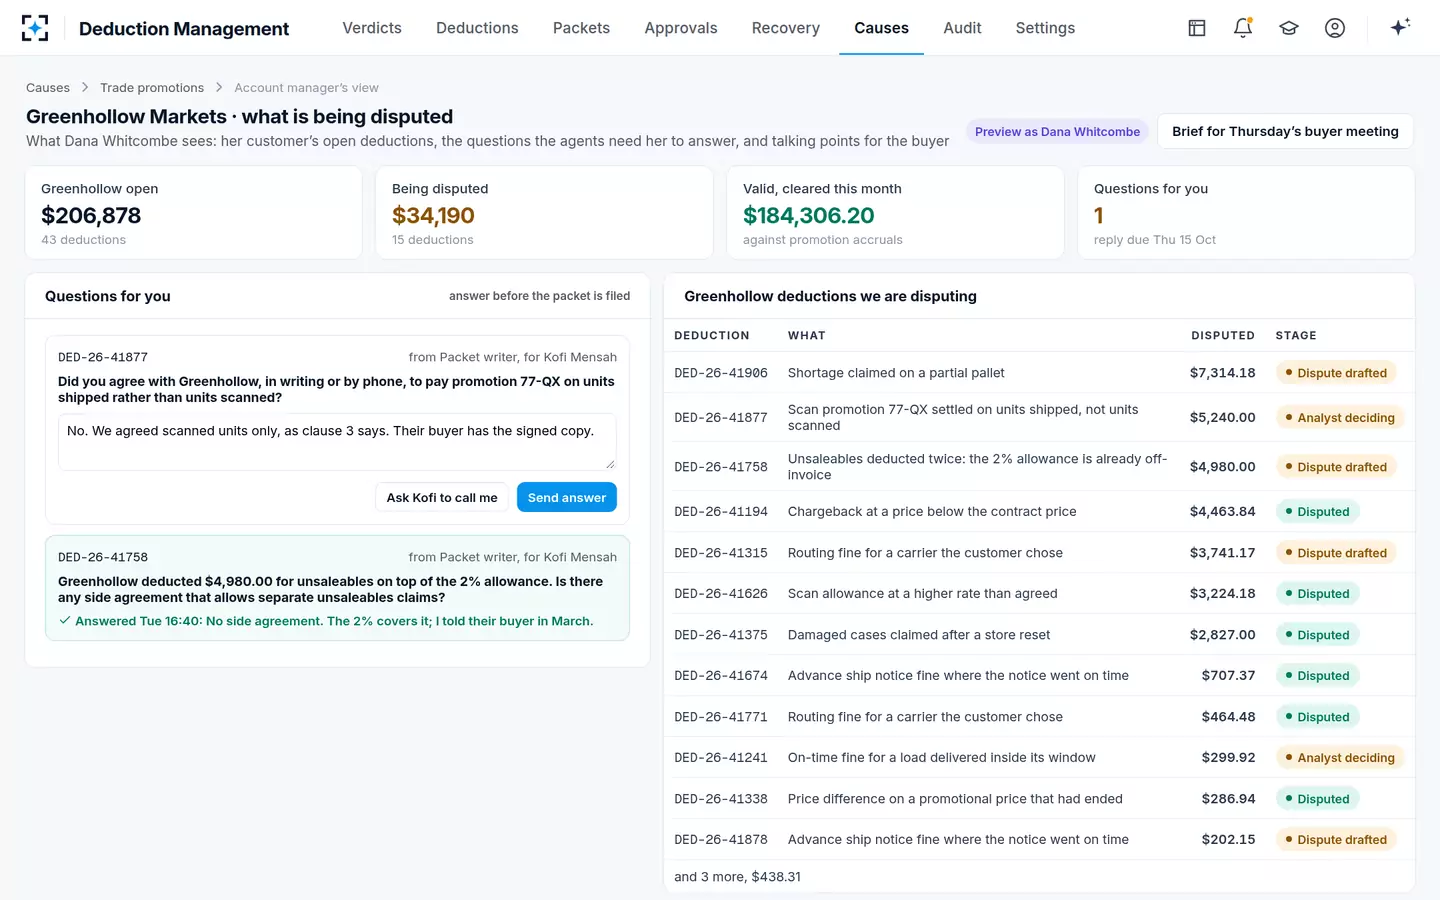Click Preview as Dana Whitcombe
The width and height of the screenshot is (1440, 900).
(x=1057, y=131)
